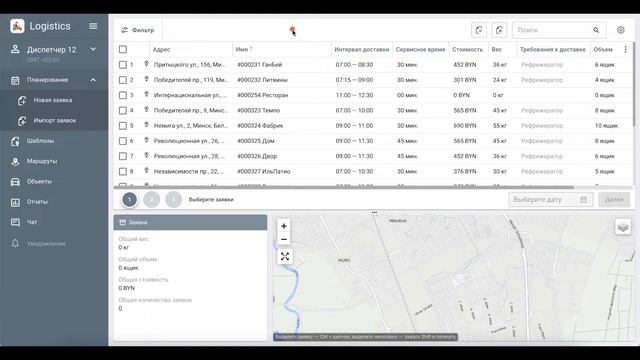Click the 690 BYN cost cell
This screenshot has width=640, height=360.
pos(464,126)
